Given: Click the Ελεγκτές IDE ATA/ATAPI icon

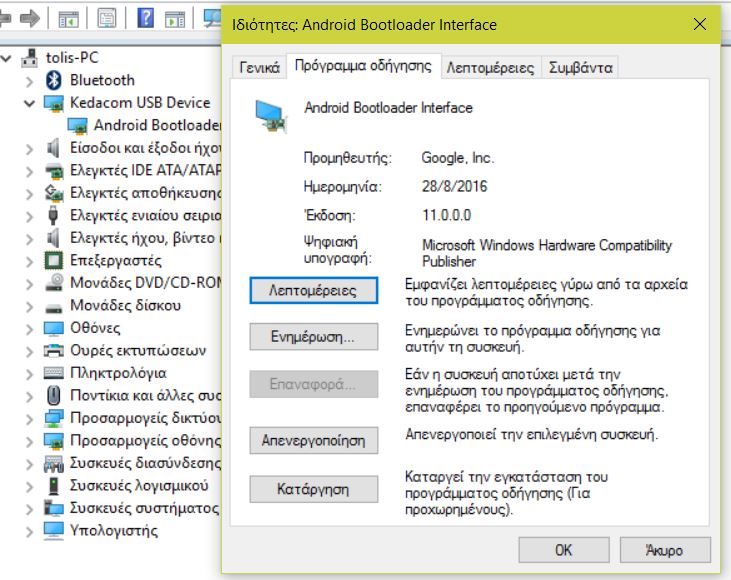Looking at the screenshot, I should 54,171.
